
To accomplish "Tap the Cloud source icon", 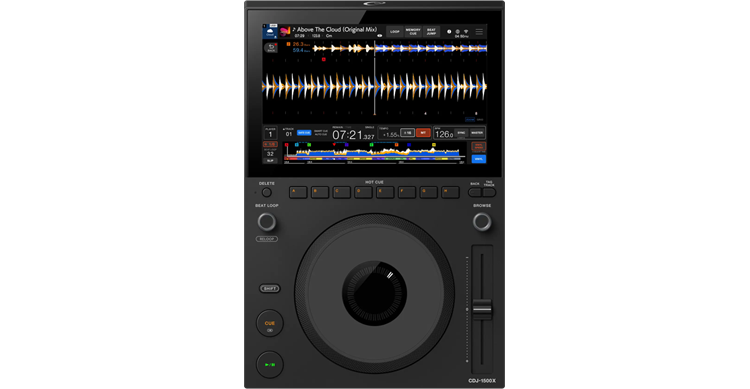I will (x=270, y=33).
